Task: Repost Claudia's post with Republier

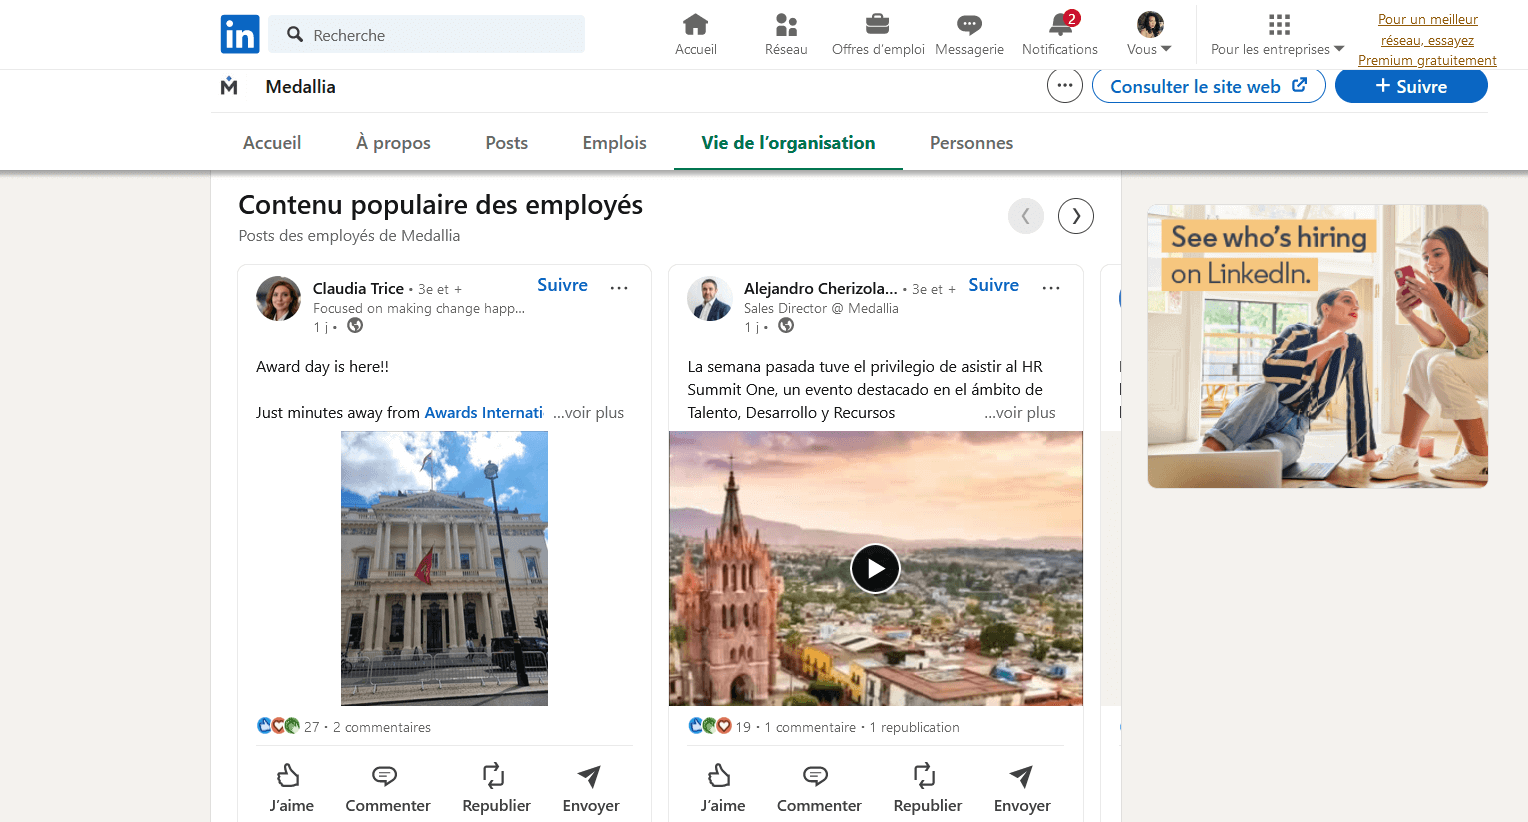Action: [496, 788]
